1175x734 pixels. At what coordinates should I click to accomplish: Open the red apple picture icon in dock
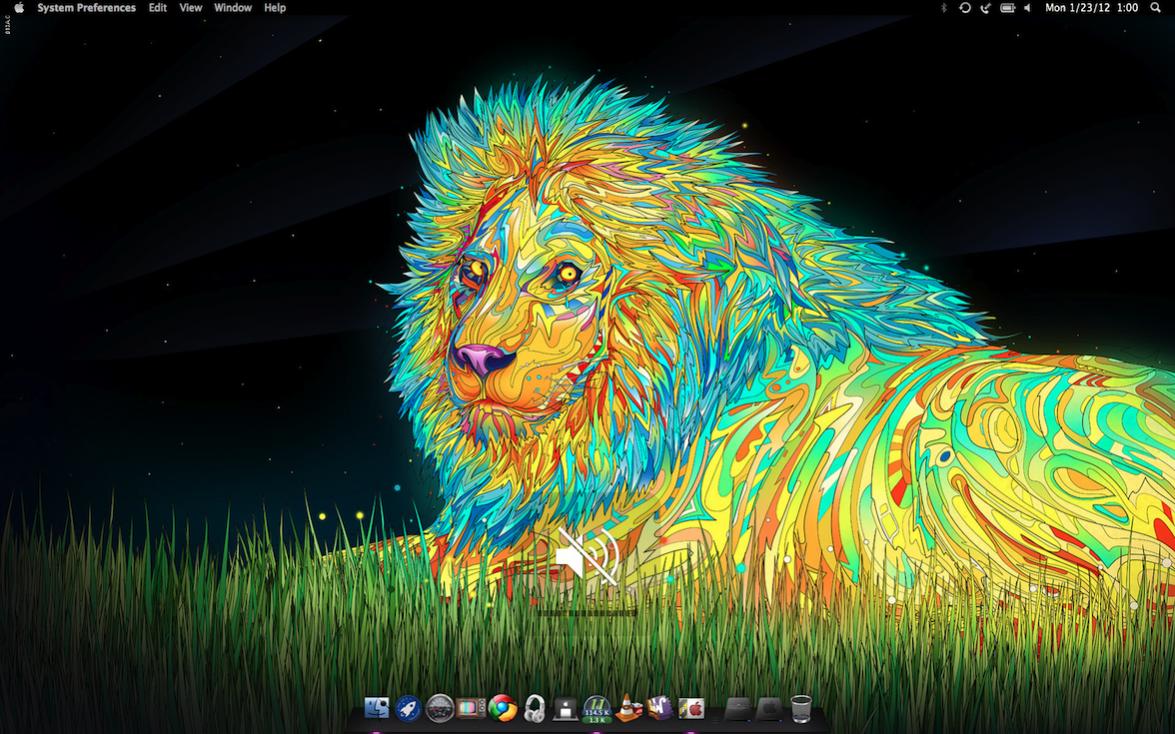(691, 707)
